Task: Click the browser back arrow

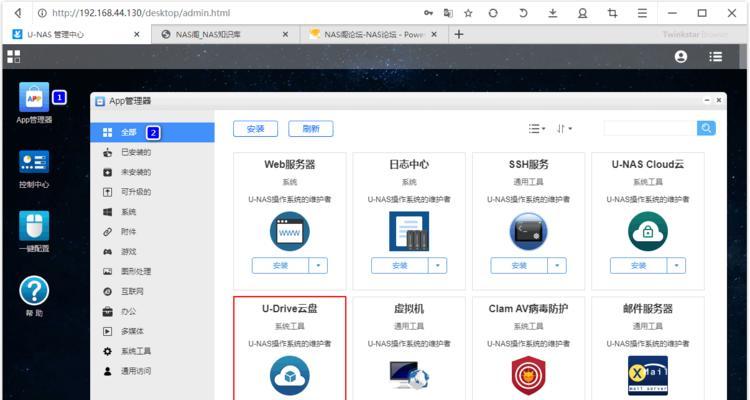Action: 18,13
